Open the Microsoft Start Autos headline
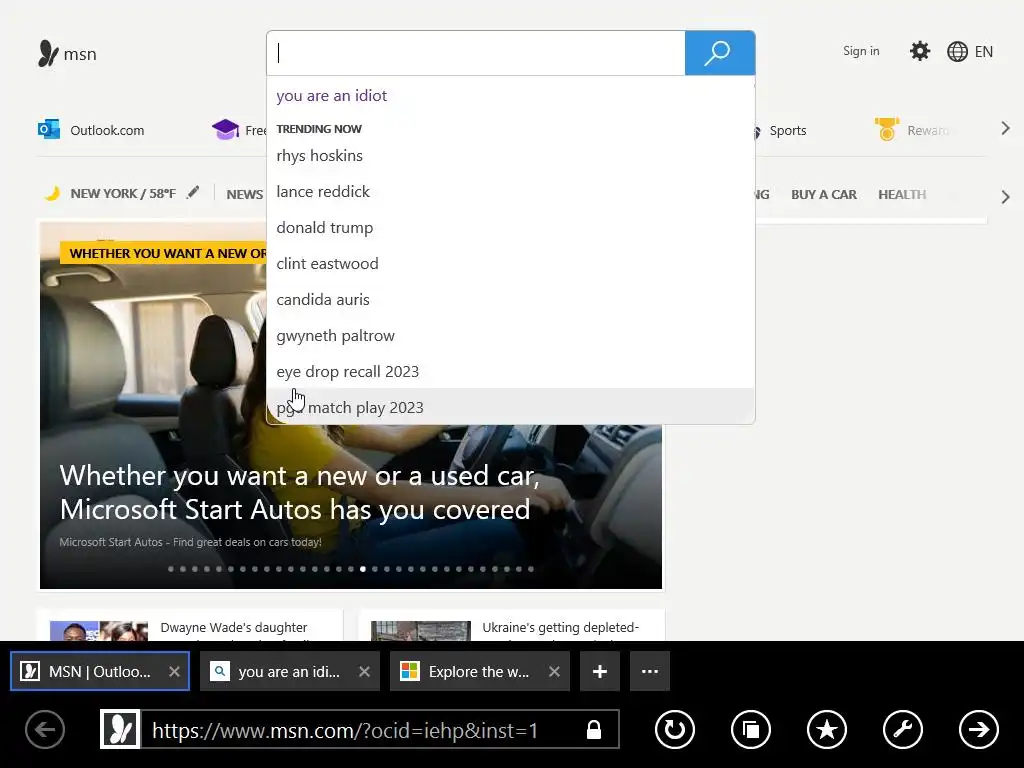Screen dimensions: 1024x768 click(299, 492)
